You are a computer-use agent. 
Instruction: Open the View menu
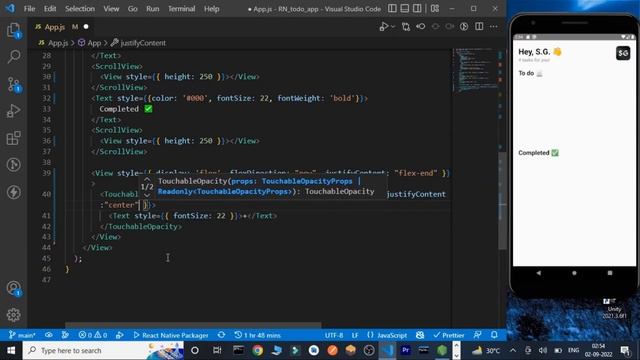tap(111, 9)
